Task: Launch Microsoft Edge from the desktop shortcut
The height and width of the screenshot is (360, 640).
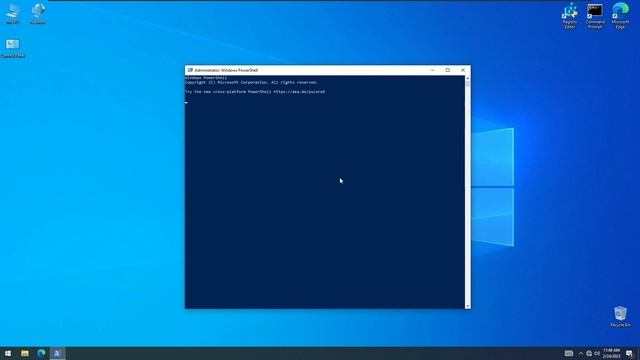Action: [620, 16]
